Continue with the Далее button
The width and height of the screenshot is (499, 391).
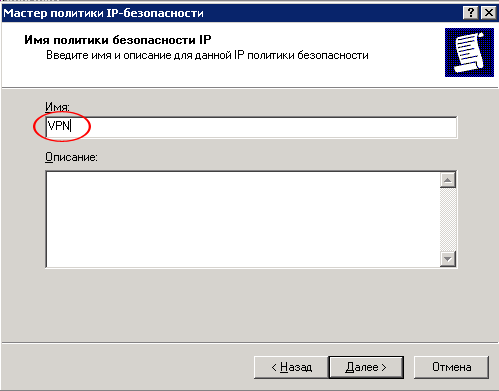[x=366, y=367]
